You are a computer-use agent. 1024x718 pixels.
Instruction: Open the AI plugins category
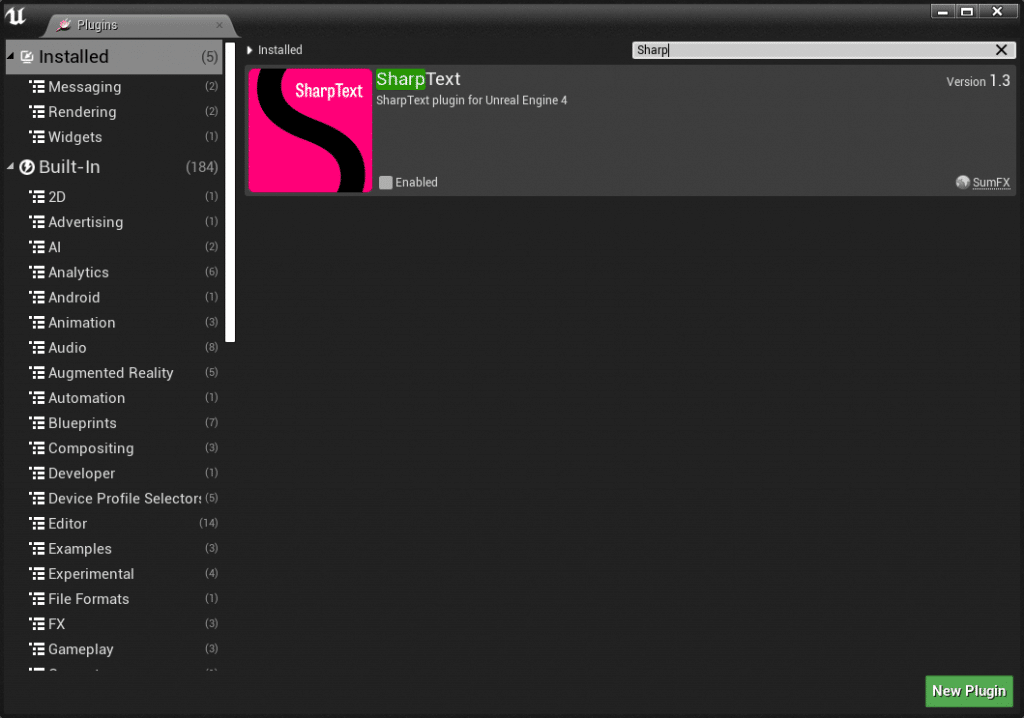58,247
